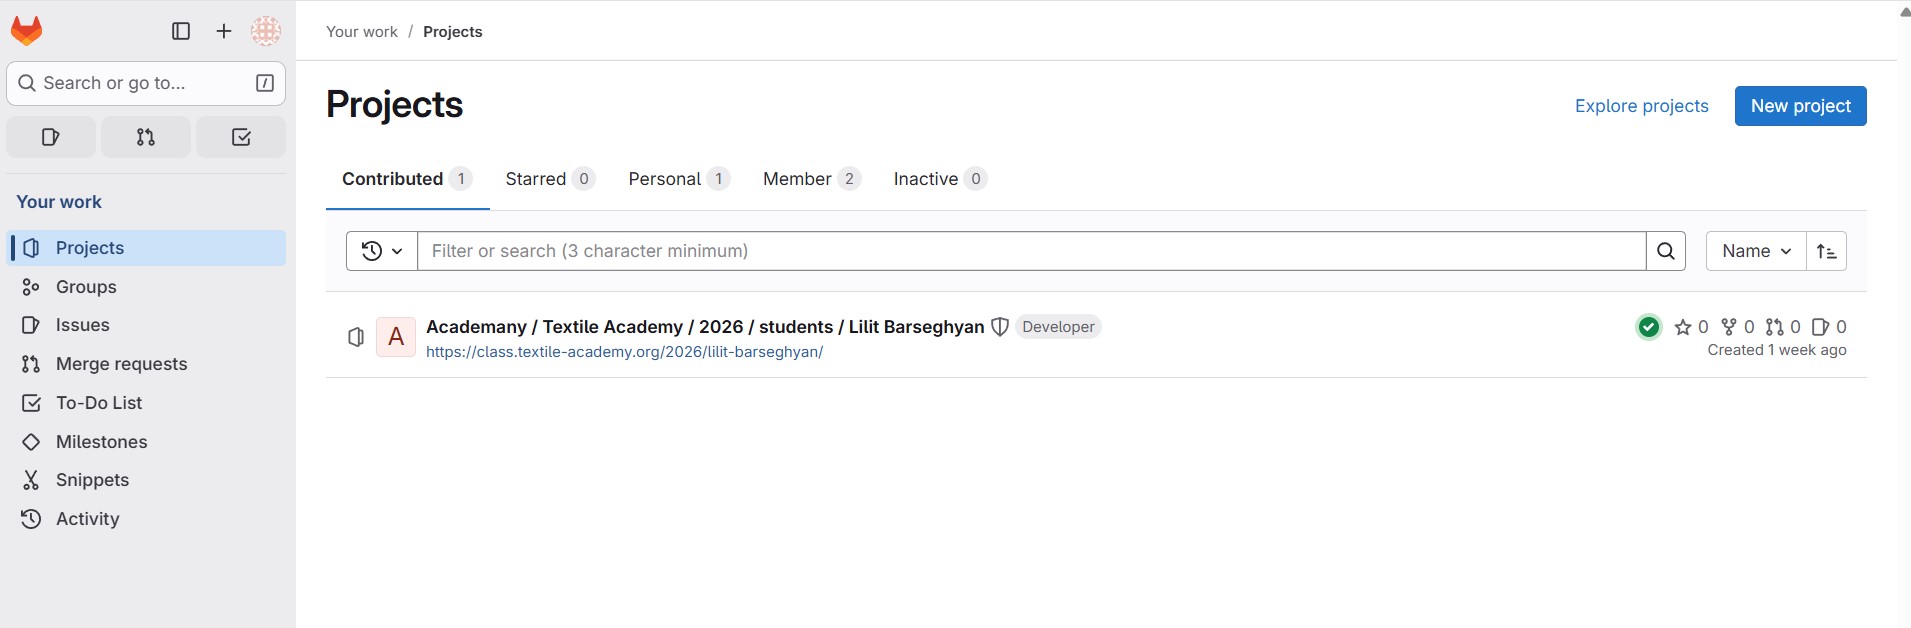Open the Lilit Barseghyan project URL link
1911x628 pixels.
pos(624,352)
